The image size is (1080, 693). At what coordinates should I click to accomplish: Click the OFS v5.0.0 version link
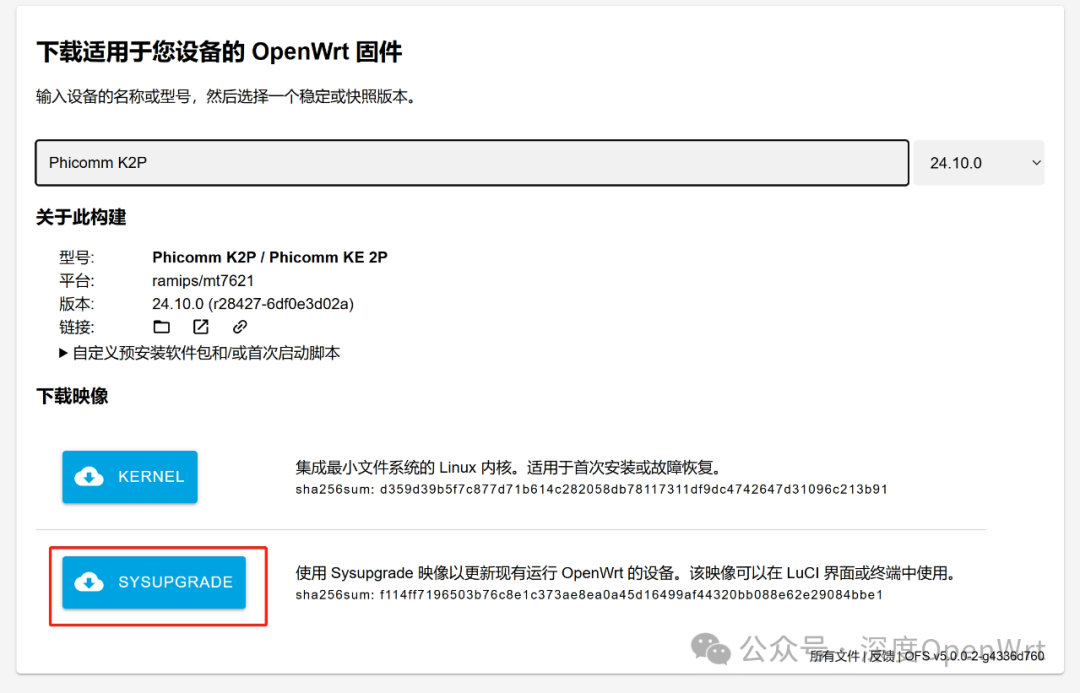point(973,657)
